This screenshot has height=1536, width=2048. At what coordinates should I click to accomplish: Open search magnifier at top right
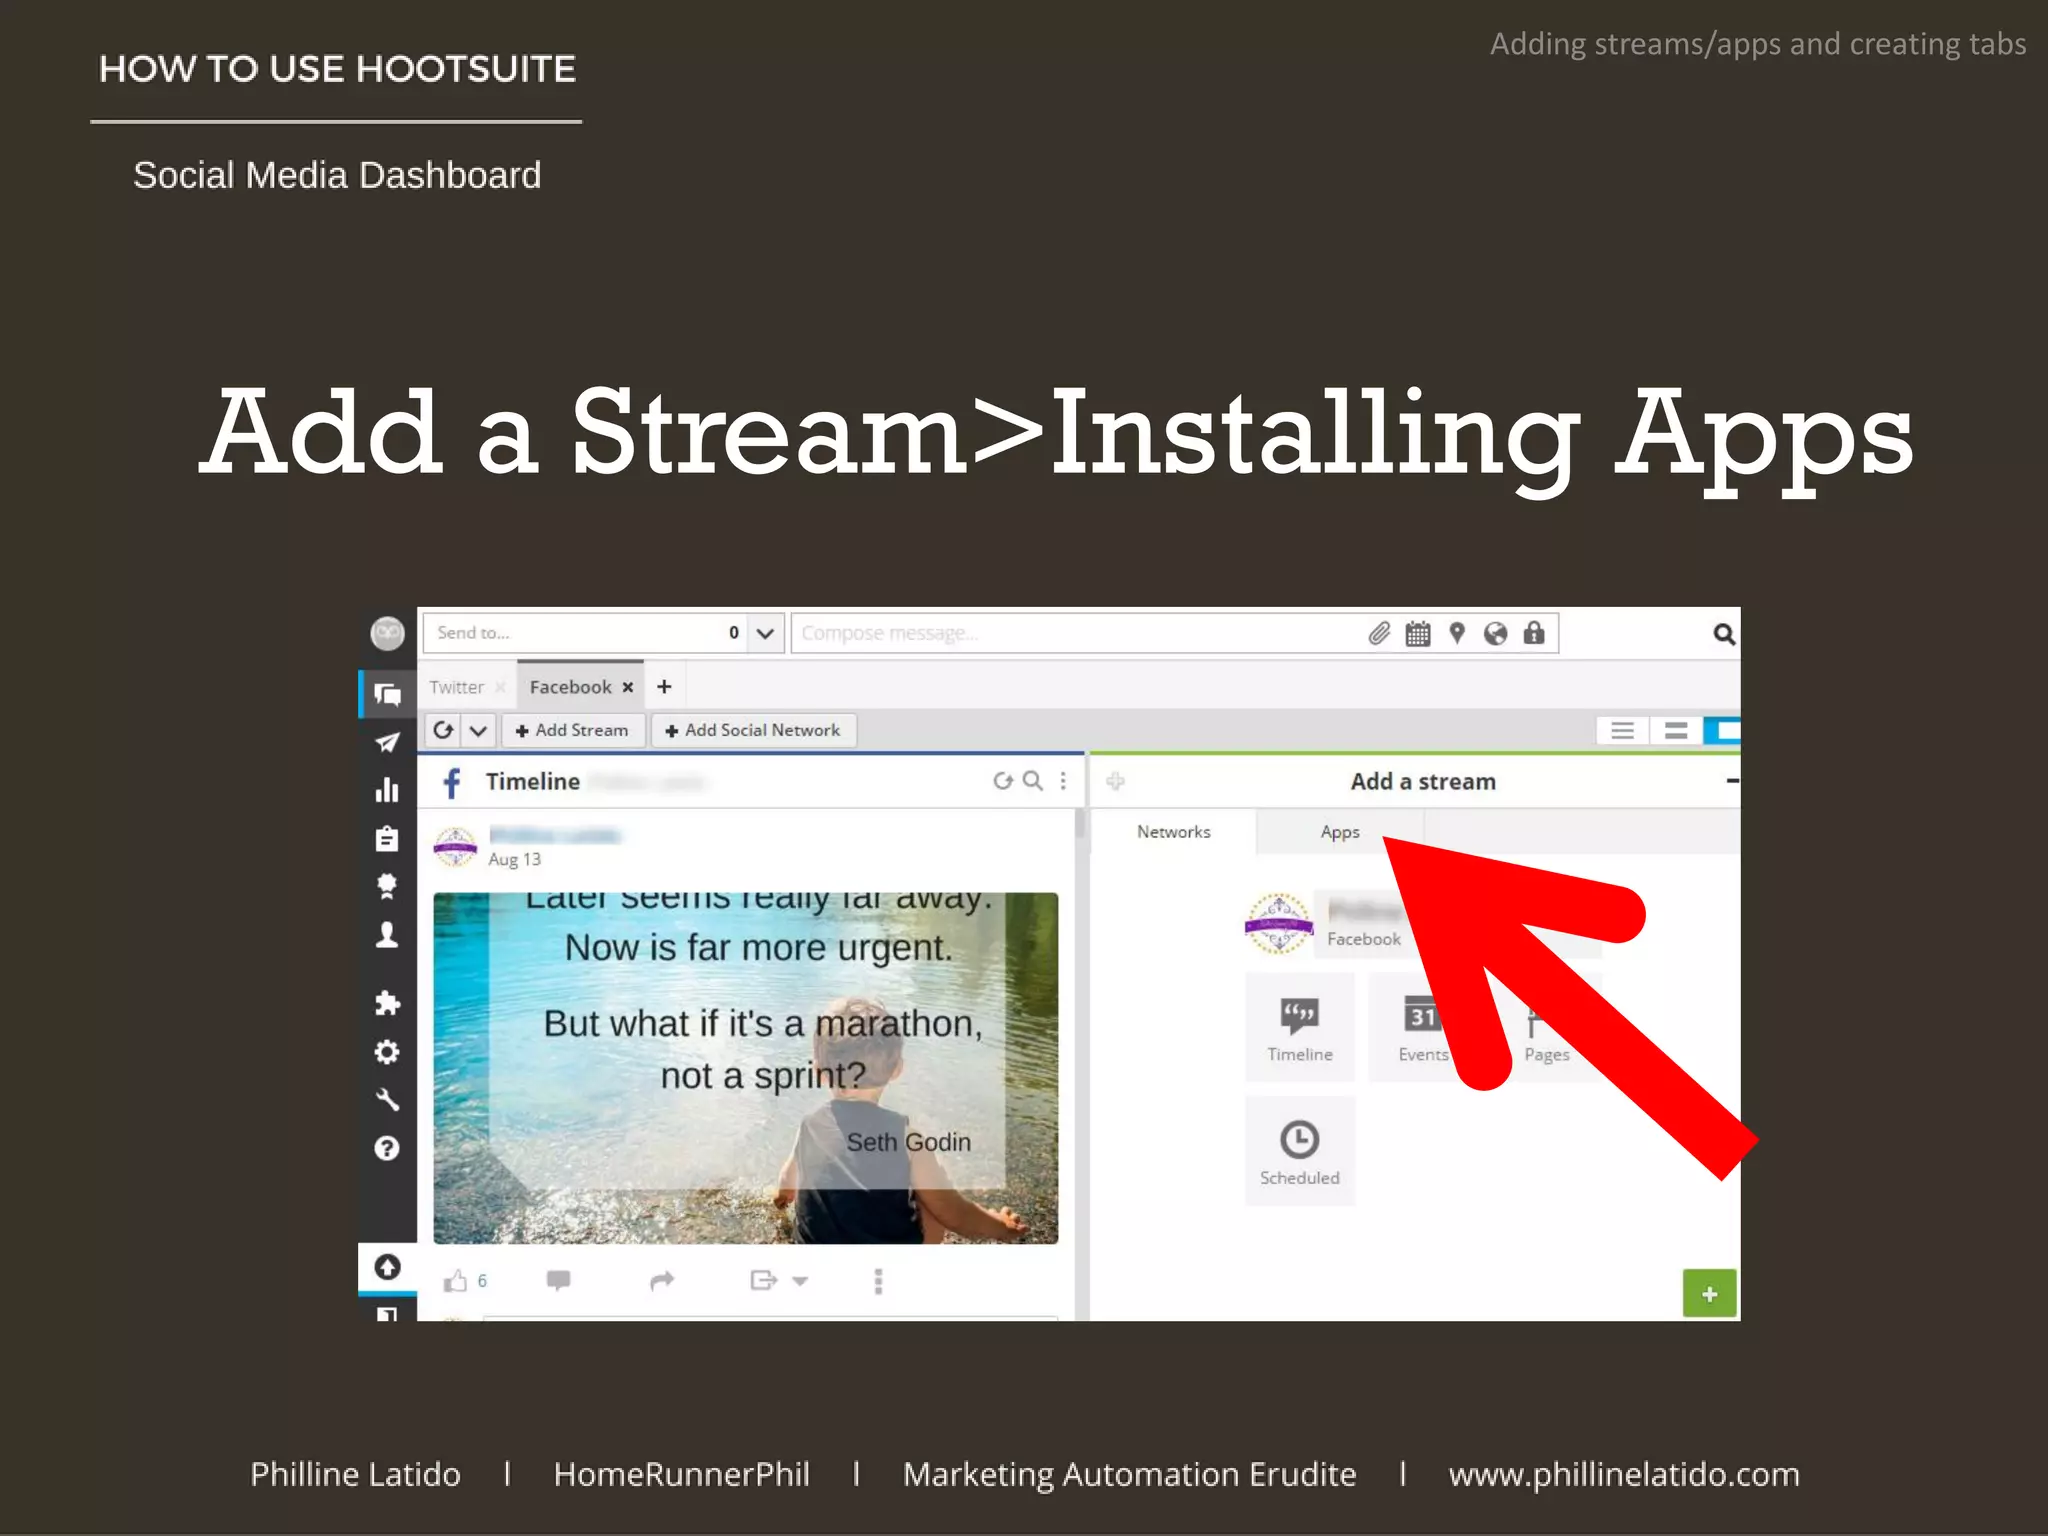point(1723,634)
